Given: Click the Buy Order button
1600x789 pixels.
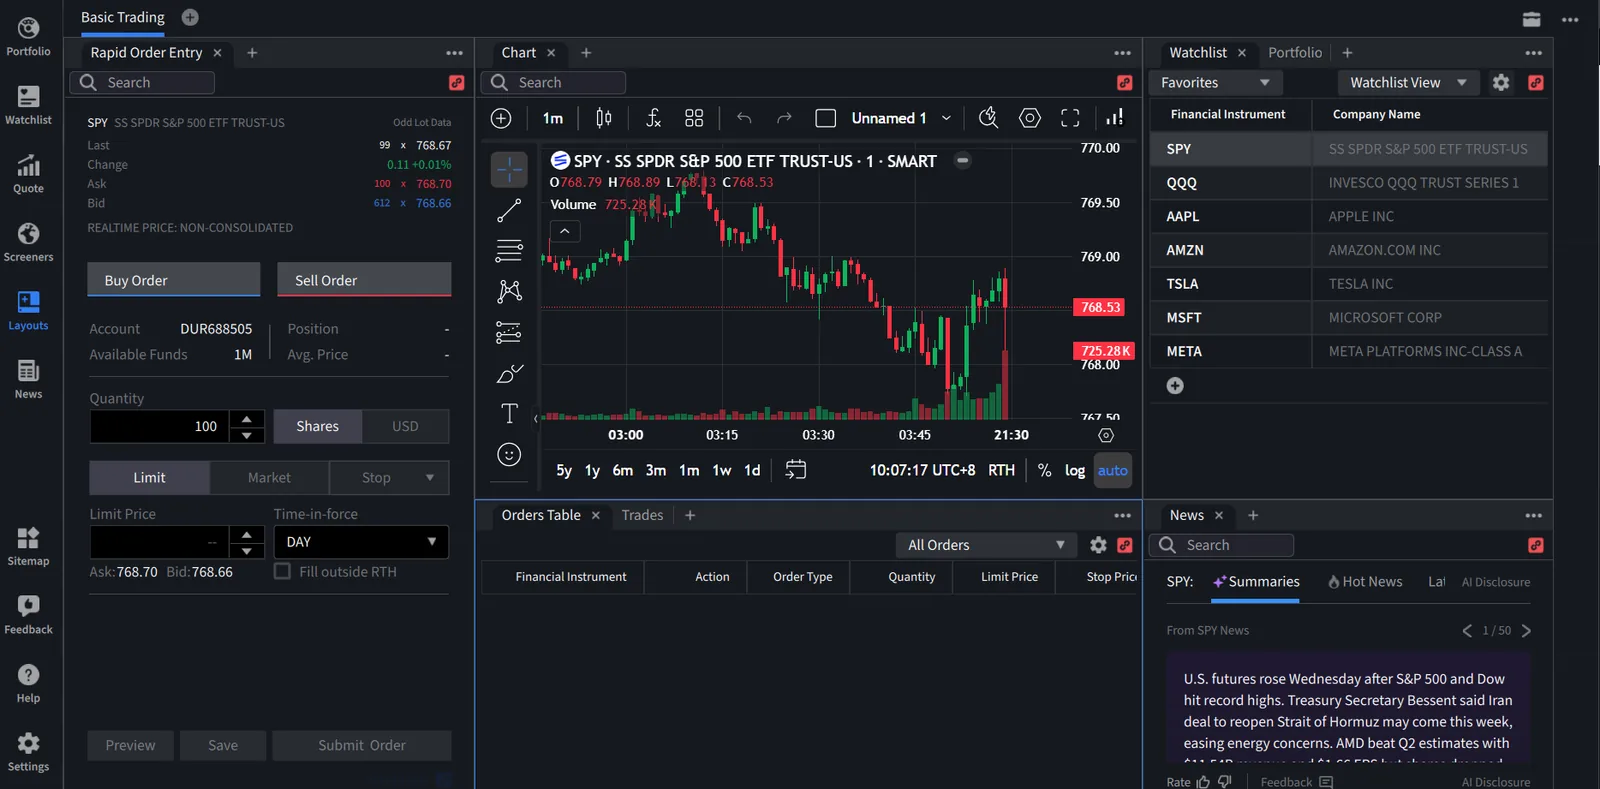Looking at the screenshot, I should [x=174, y=280].
